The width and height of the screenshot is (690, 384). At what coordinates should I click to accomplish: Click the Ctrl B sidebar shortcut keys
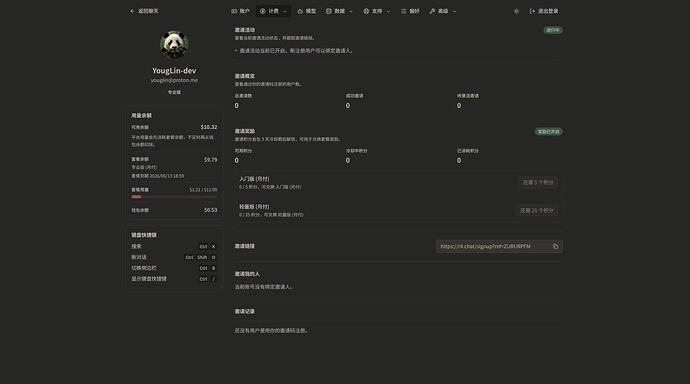[207, 268]
